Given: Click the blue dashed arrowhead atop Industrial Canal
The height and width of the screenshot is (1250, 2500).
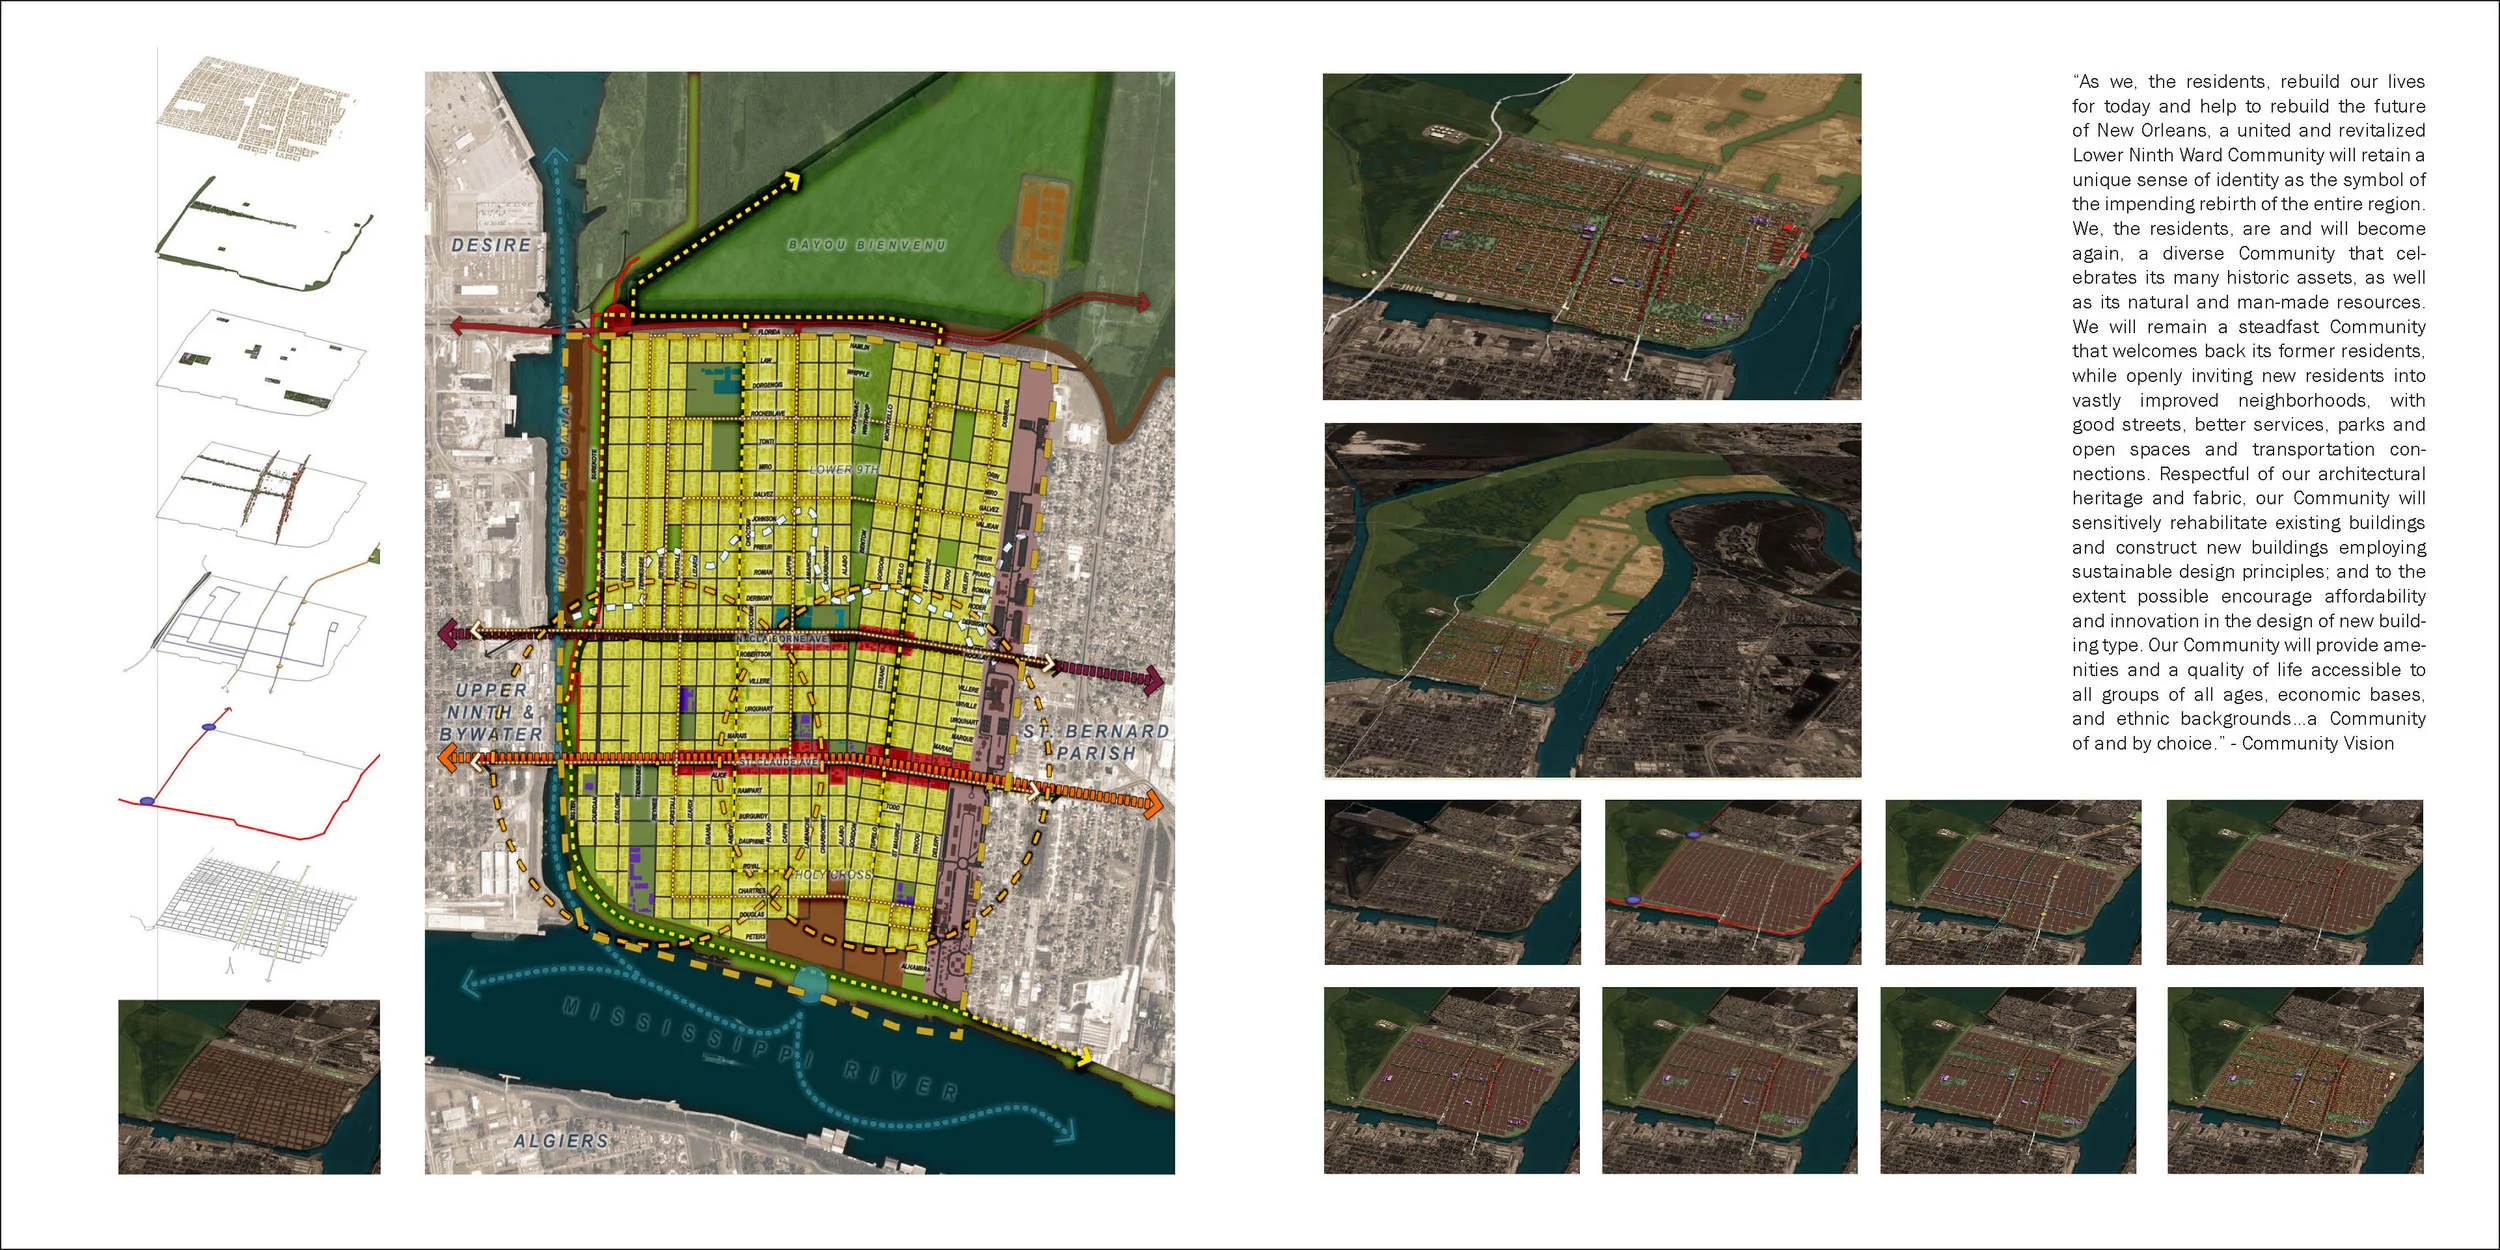Looking at the screenshot, I should pyautogui.click(x=557, y=154).
